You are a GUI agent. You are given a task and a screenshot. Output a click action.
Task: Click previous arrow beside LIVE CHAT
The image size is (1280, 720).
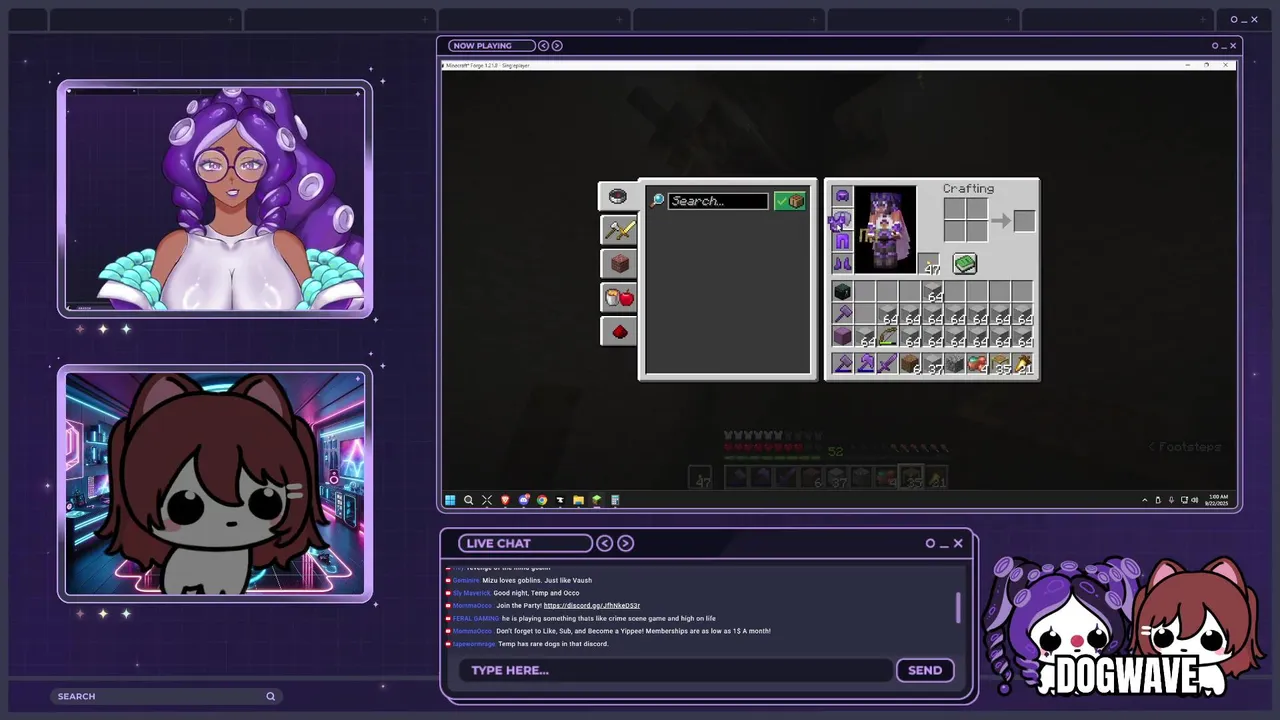point(605,543)
